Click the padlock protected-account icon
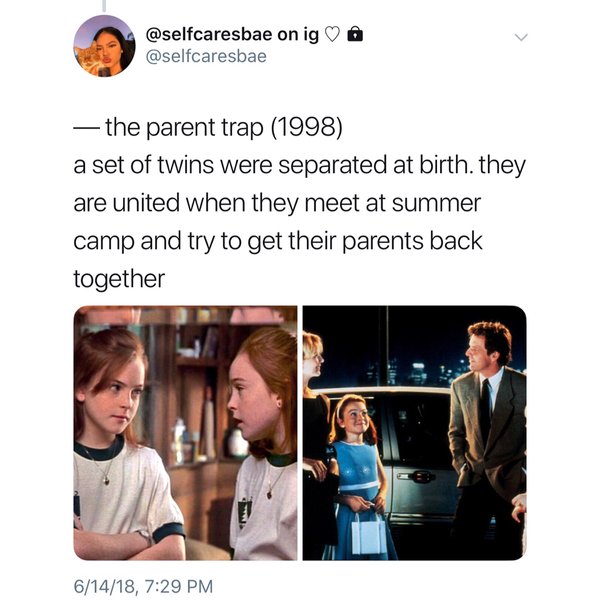The width and height of the screenshot is (600, 600). (355, 34)
